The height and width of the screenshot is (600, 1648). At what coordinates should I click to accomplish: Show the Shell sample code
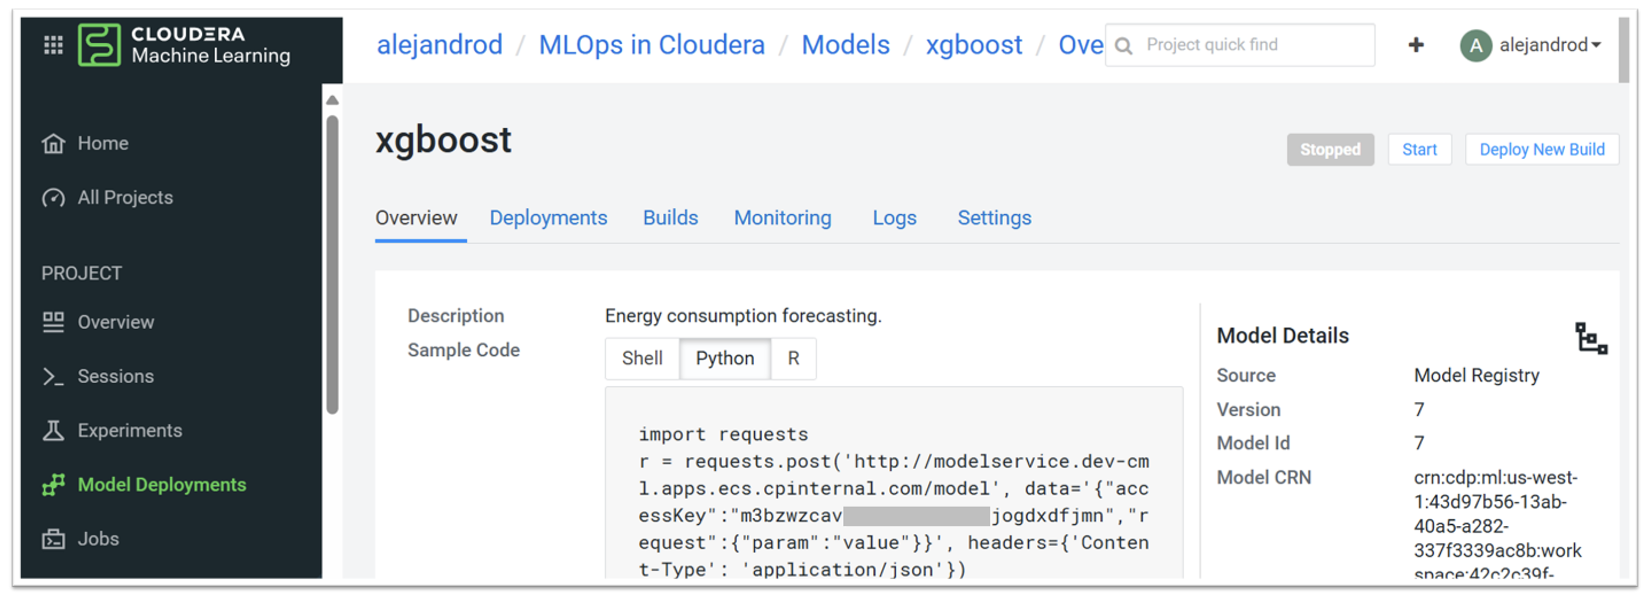pos(642,359)
